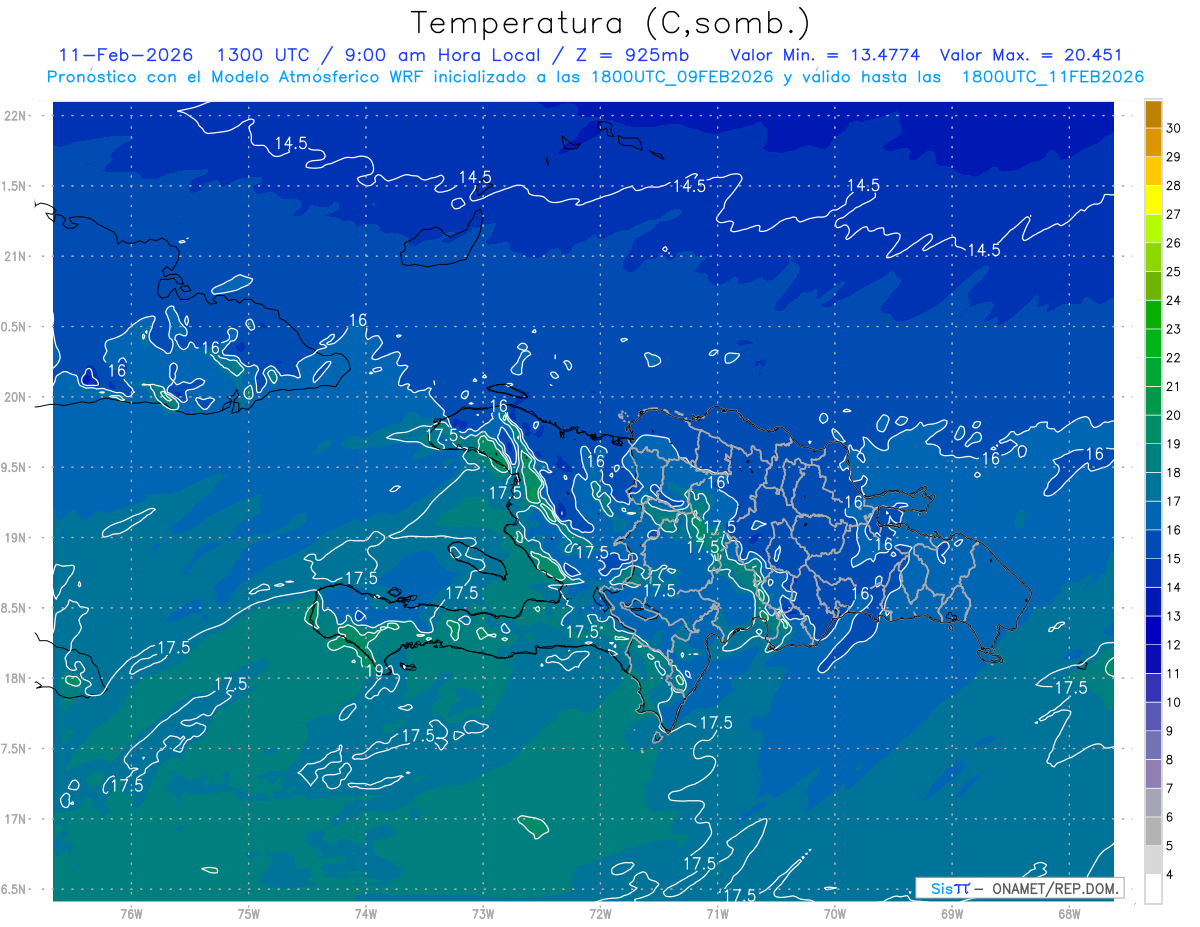Viewport: 1200px width, 927px height.
Task: Click the legend scale value '20'
Action: click(x=1174, y=416)
